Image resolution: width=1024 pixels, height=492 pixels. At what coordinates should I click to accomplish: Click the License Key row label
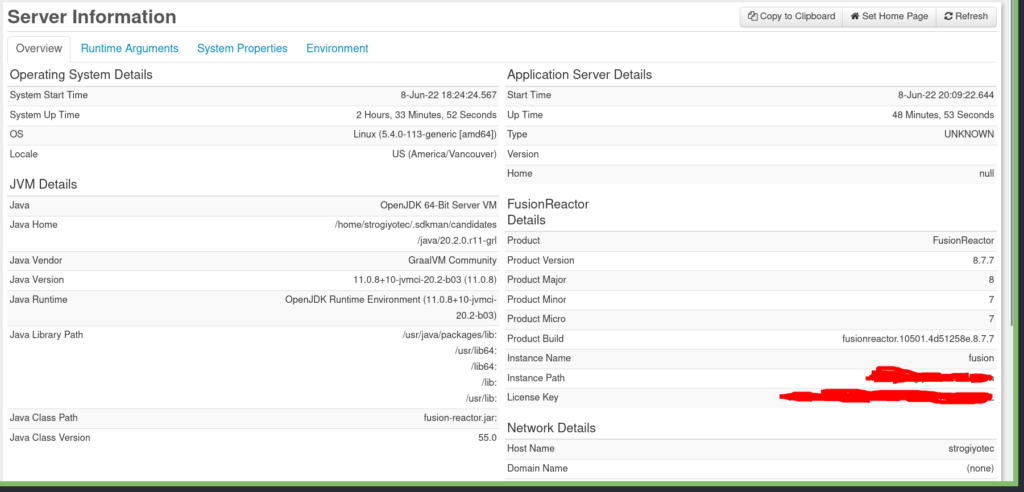[x=533, y=397]
